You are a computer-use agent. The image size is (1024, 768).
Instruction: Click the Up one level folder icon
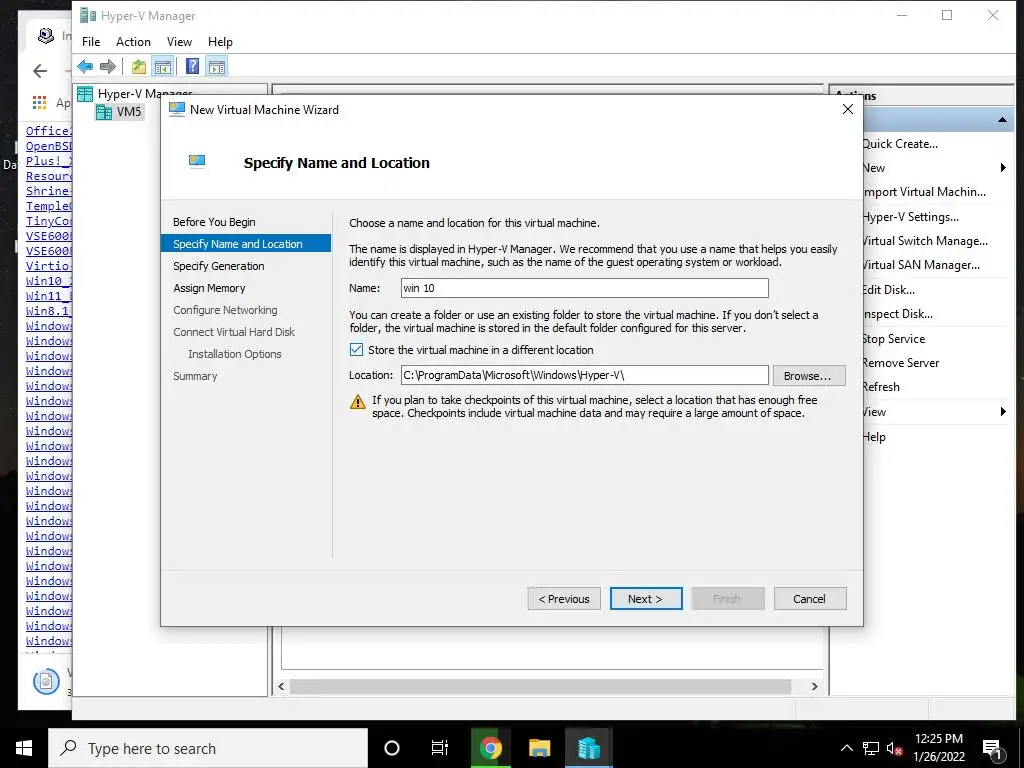click(138, 66)
